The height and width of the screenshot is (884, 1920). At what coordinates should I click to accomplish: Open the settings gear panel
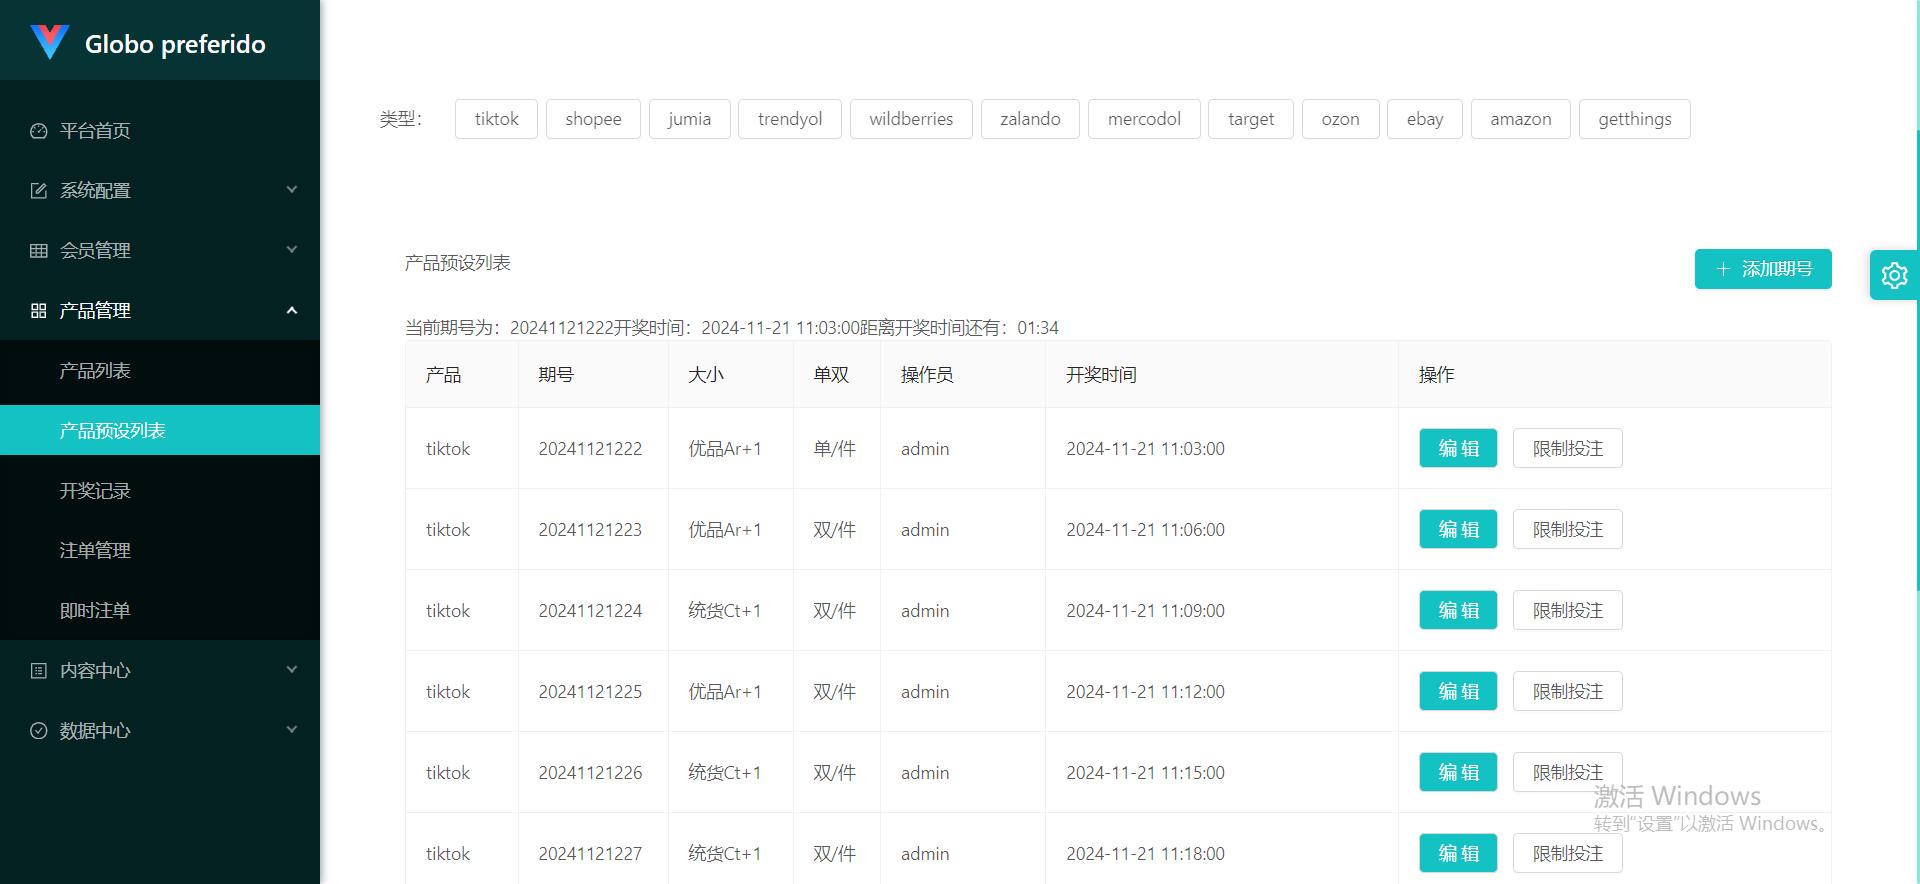(1894, 275)
